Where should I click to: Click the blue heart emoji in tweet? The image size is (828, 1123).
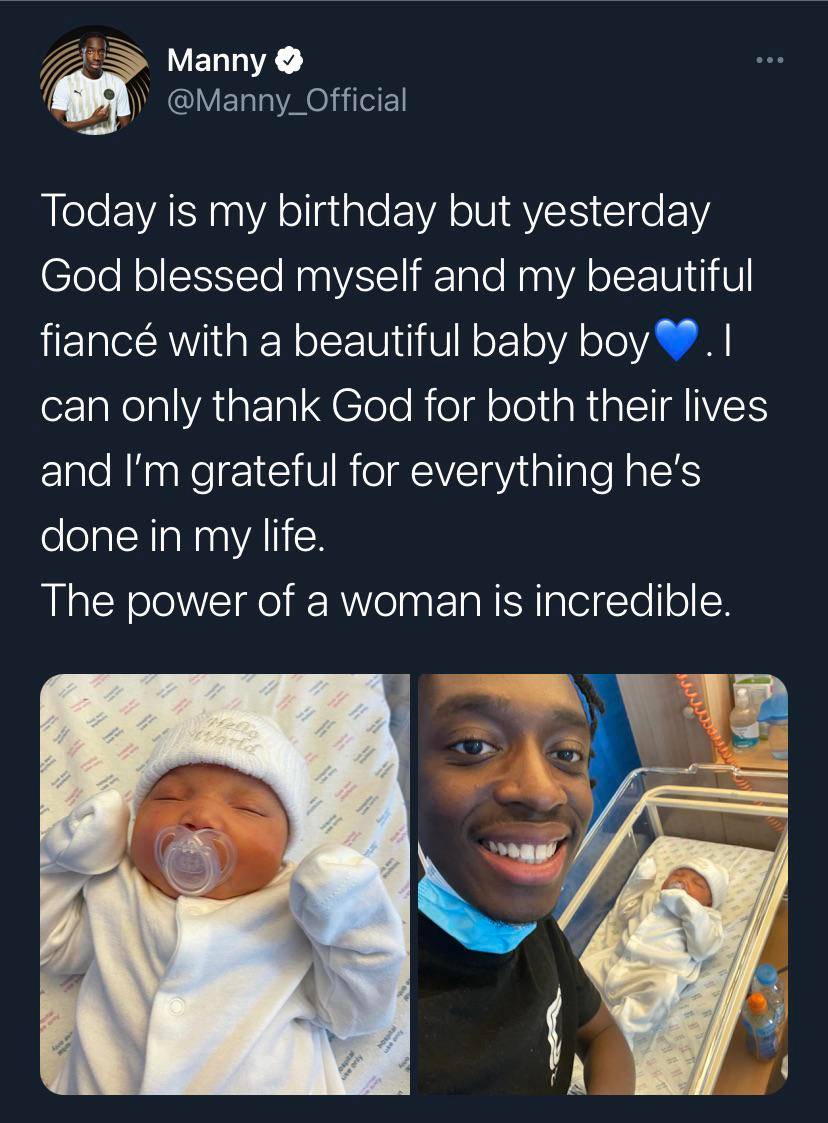coord(675,341)
